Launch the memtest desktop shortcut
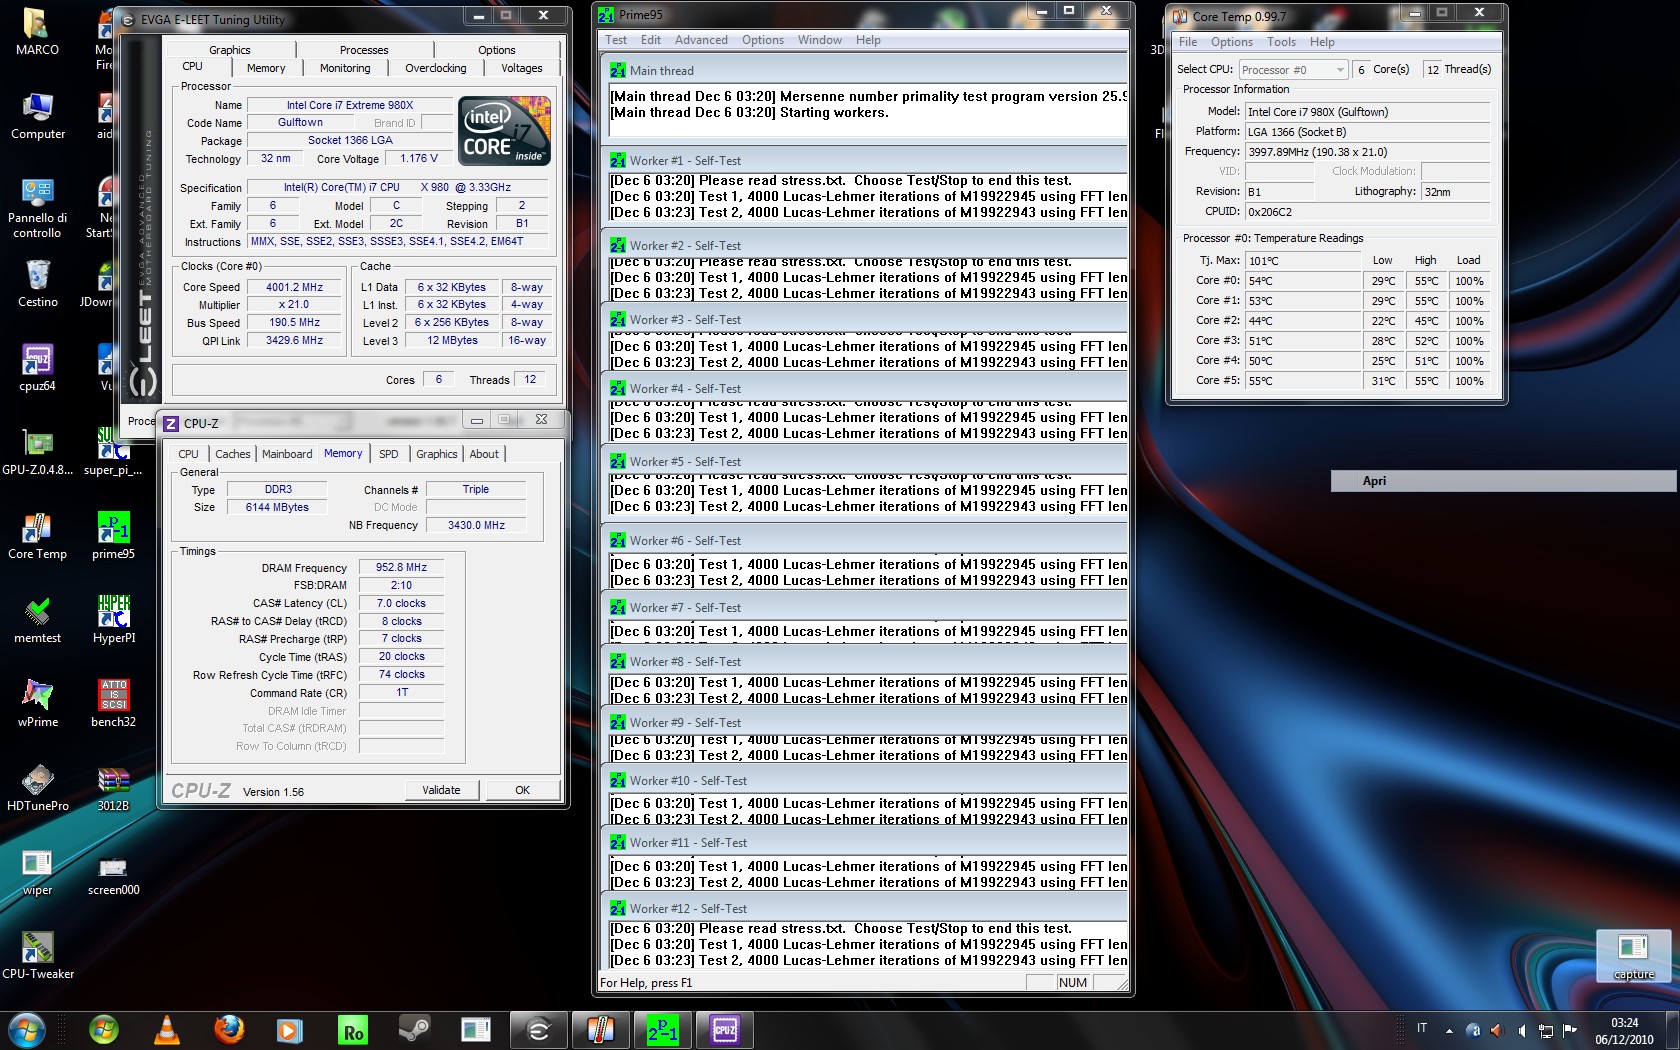This screenshot has height=1050, width=1680. coord(37,619)
